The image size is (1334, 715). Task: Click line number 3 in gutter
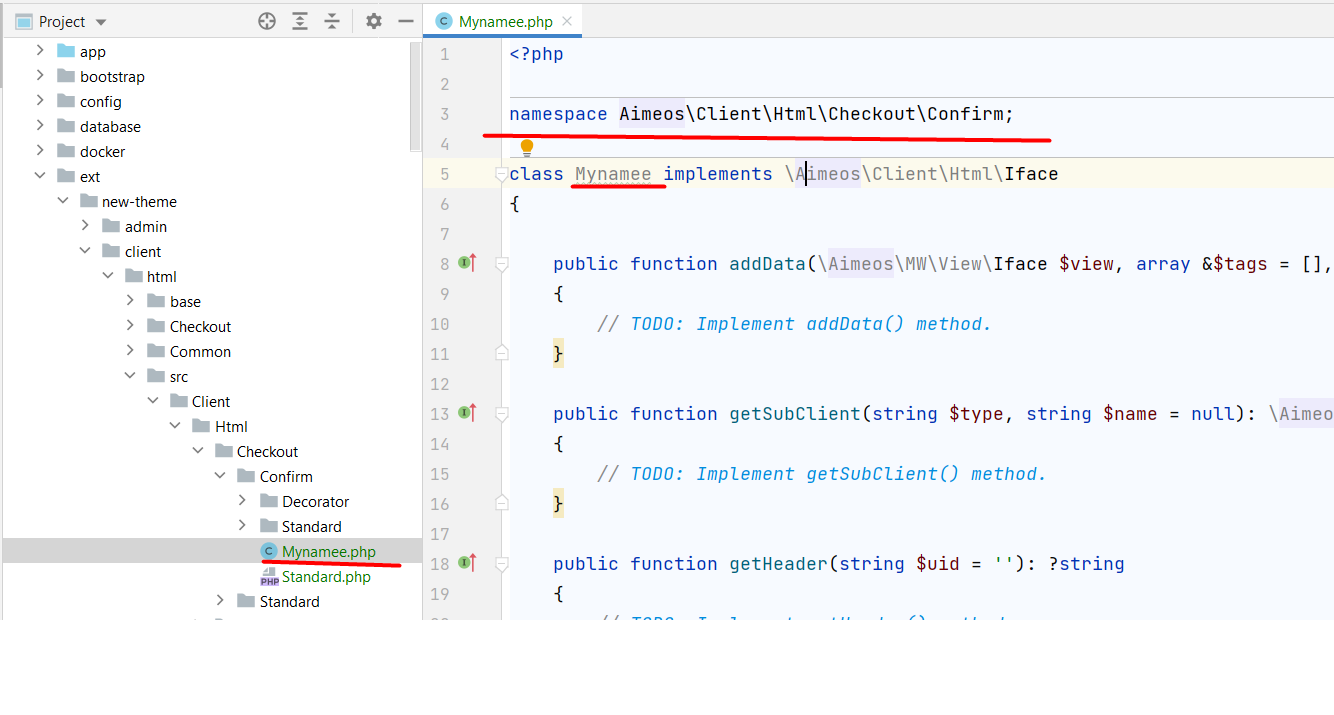444,114
